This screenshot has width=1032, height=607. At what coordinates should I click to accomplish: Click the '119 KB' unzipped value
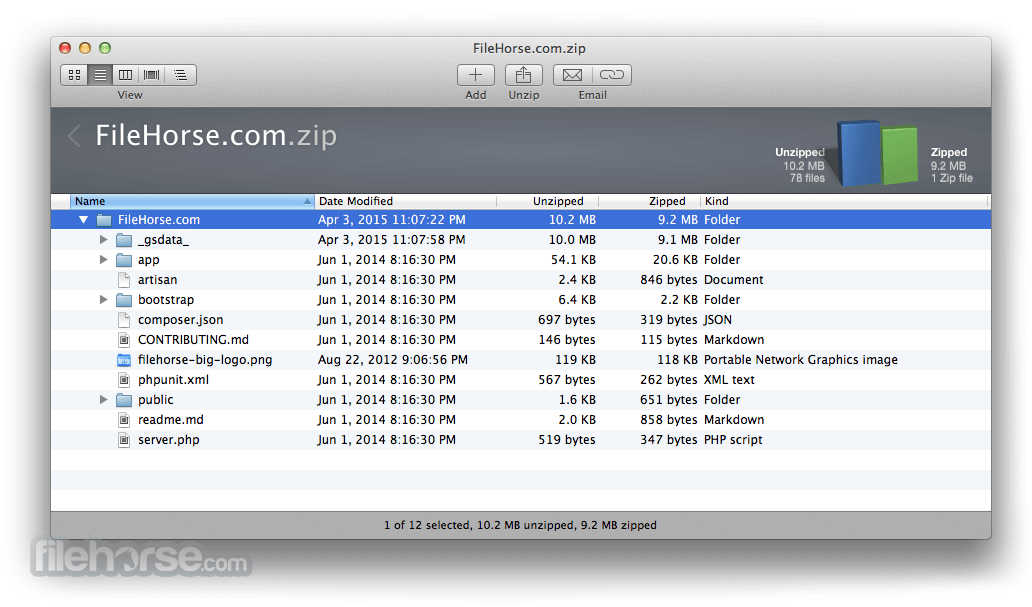click(x=575, y=360)
